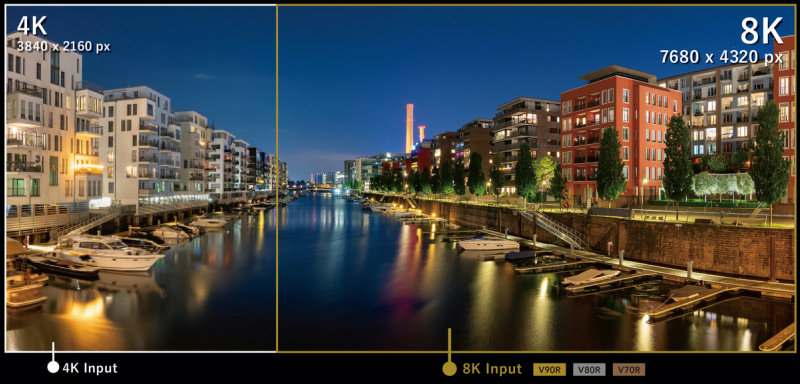The image size is (800, 384).
Task: Click the 8K Input label text
Action: 492,369
